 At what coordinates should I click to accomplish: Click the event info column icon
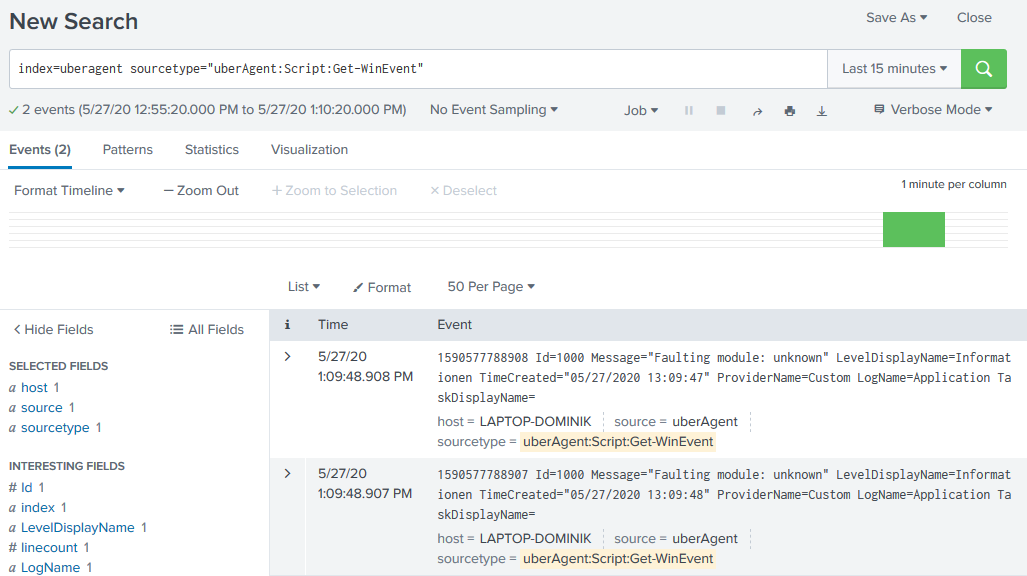coord(288,325)
